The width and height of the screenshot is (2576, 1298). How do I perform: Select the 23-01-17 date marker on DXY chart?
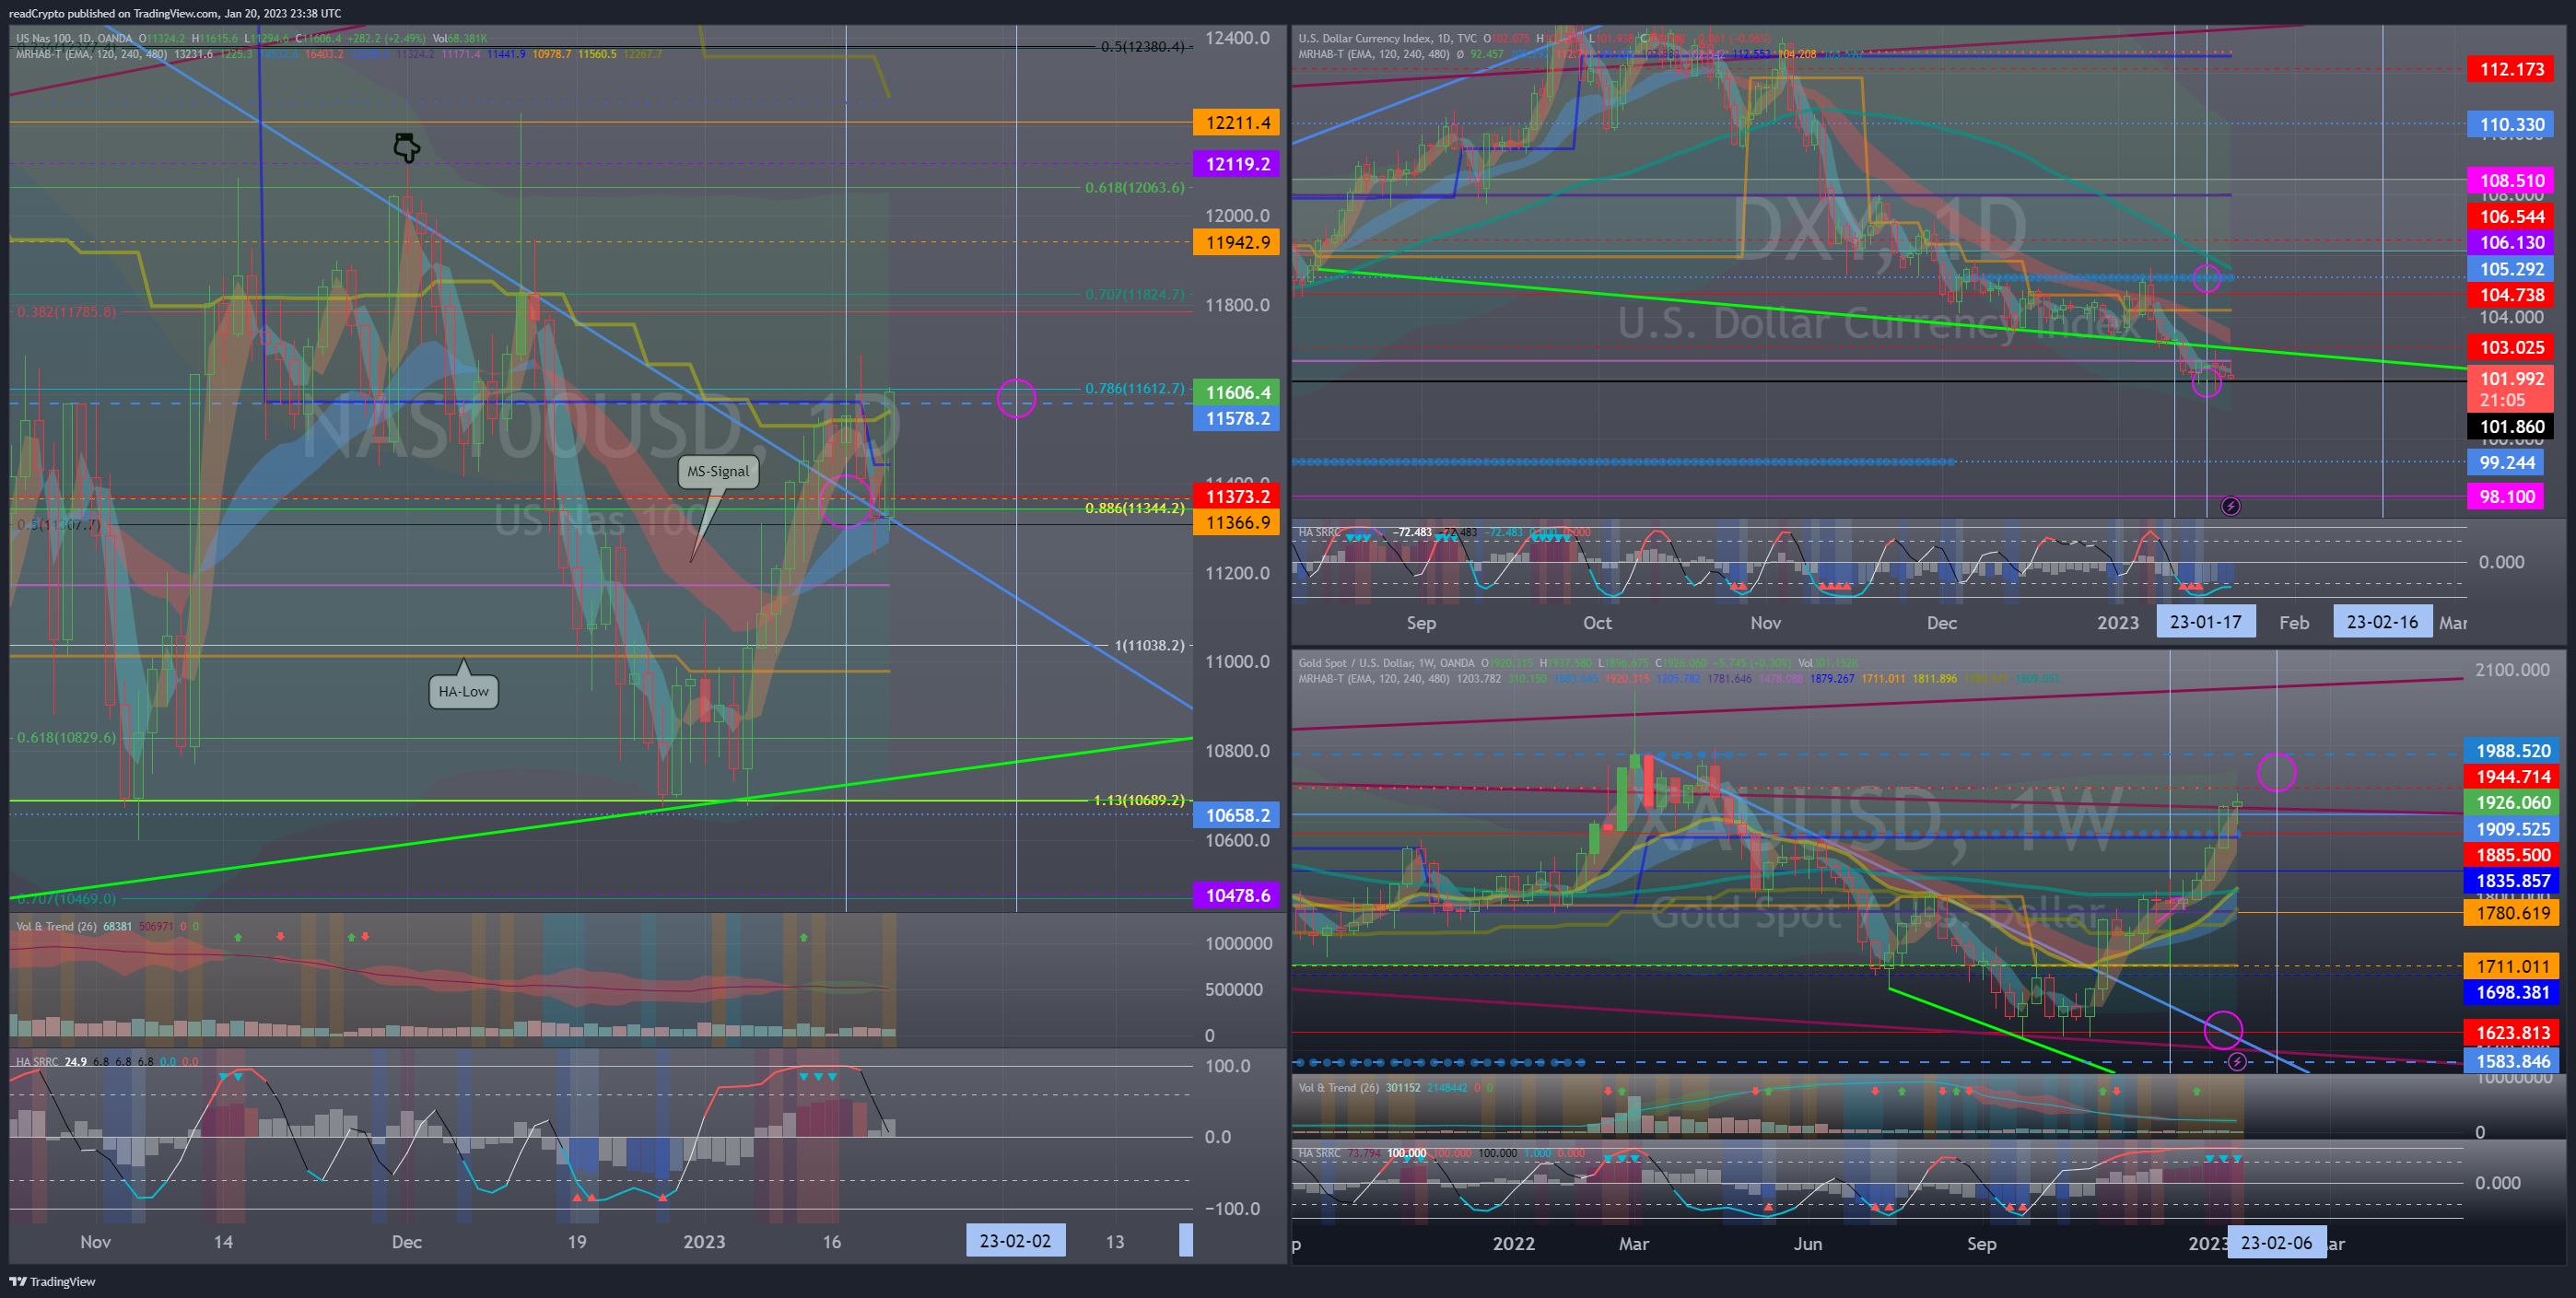2205,622
